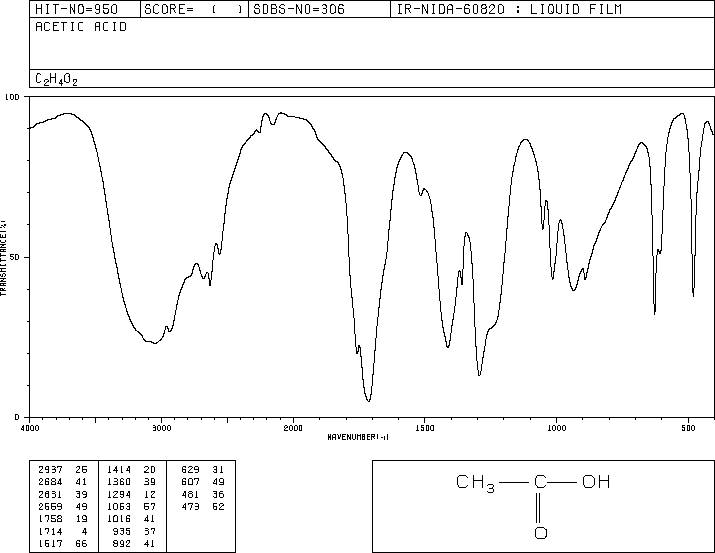
Task: Click the 1500 tick label on x-axis
Action: (424, 428)
